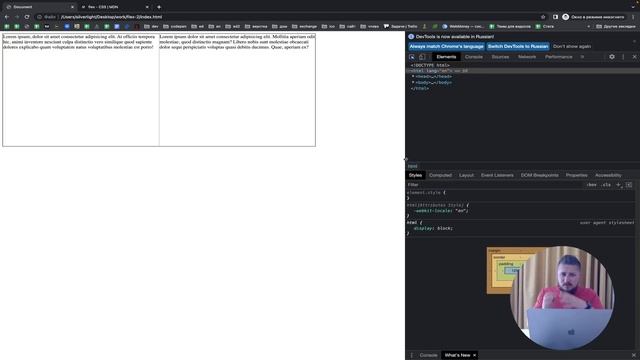Open the Event Listeners tab
Image resolution: width=640 pixels, height=360 pixels.
(497, 175)
